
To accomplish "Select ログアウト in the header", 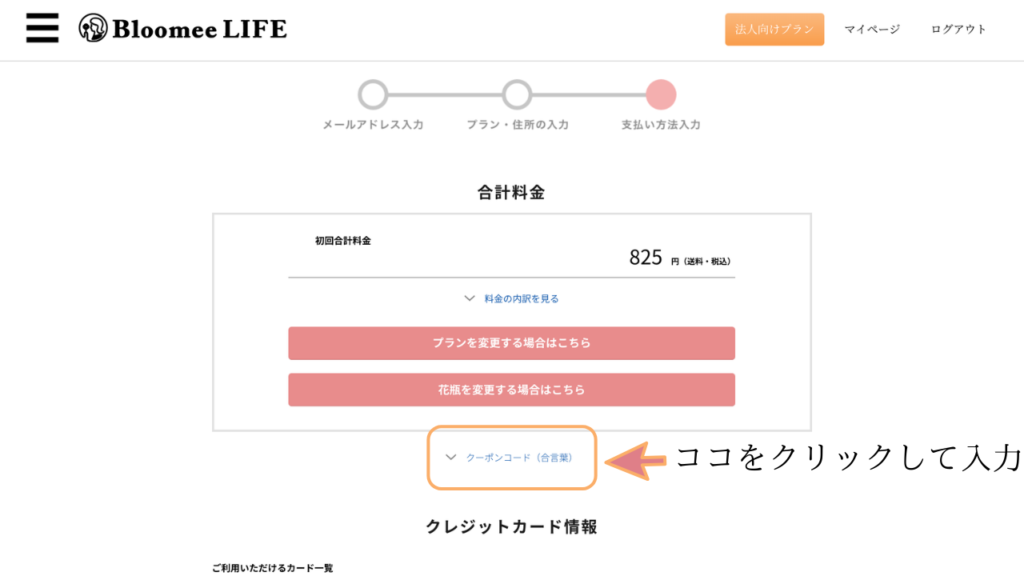I will pyautogui.click(x=958, y=29).
